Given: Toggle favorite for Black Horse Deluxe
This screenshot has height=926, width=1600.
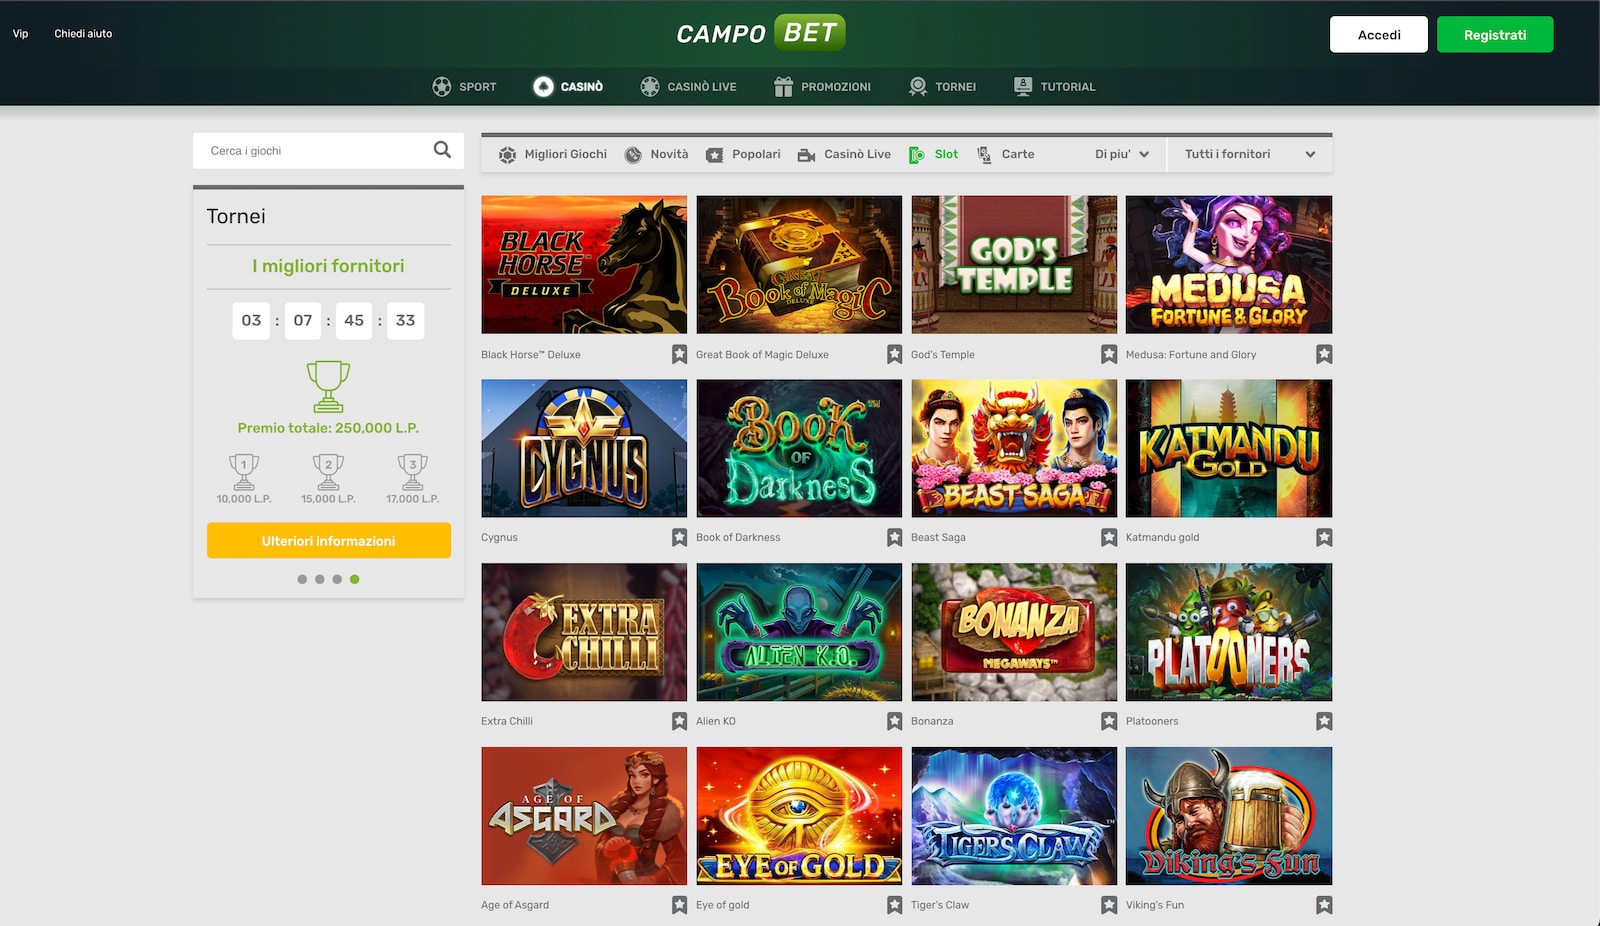Looking at the screenshot, I should tap(678, 354).
